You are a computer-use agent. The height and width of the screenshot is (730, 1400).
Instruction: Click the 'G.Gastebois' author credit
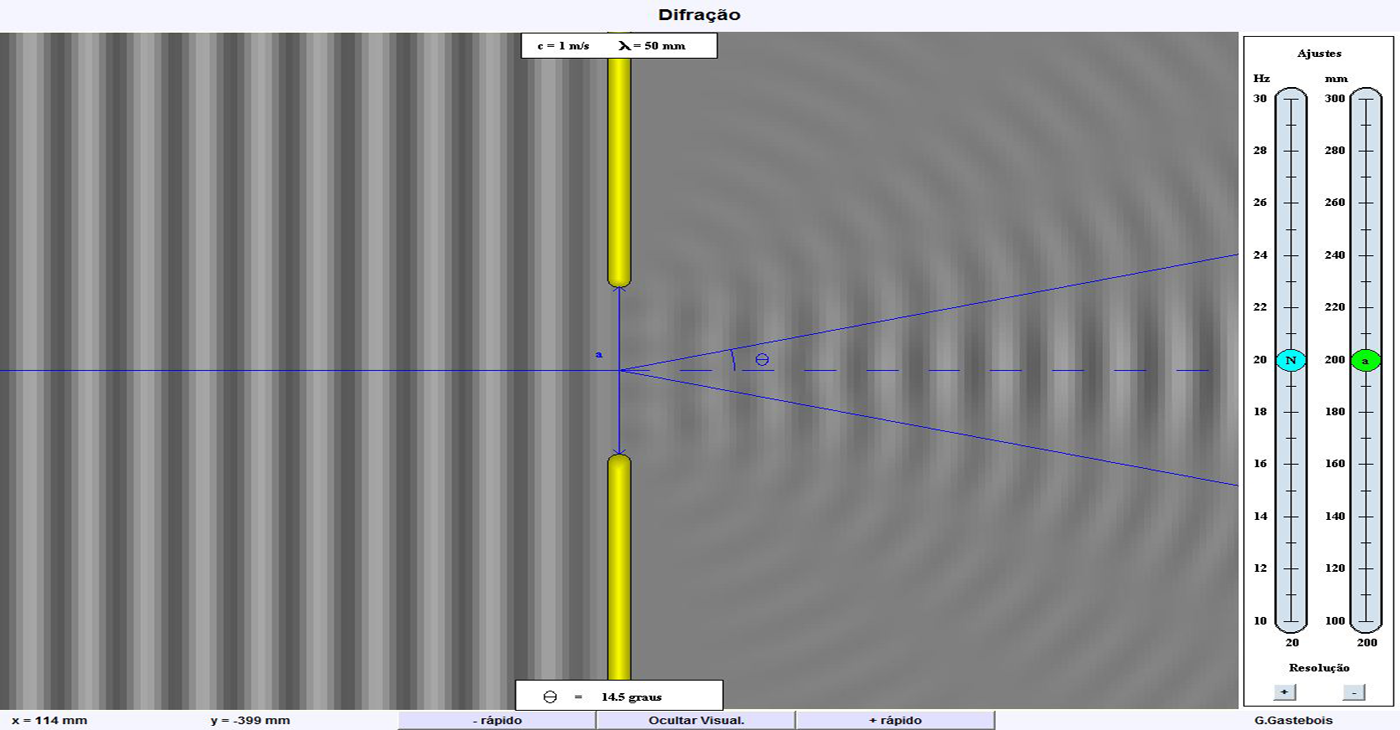tap(1293, 720)
